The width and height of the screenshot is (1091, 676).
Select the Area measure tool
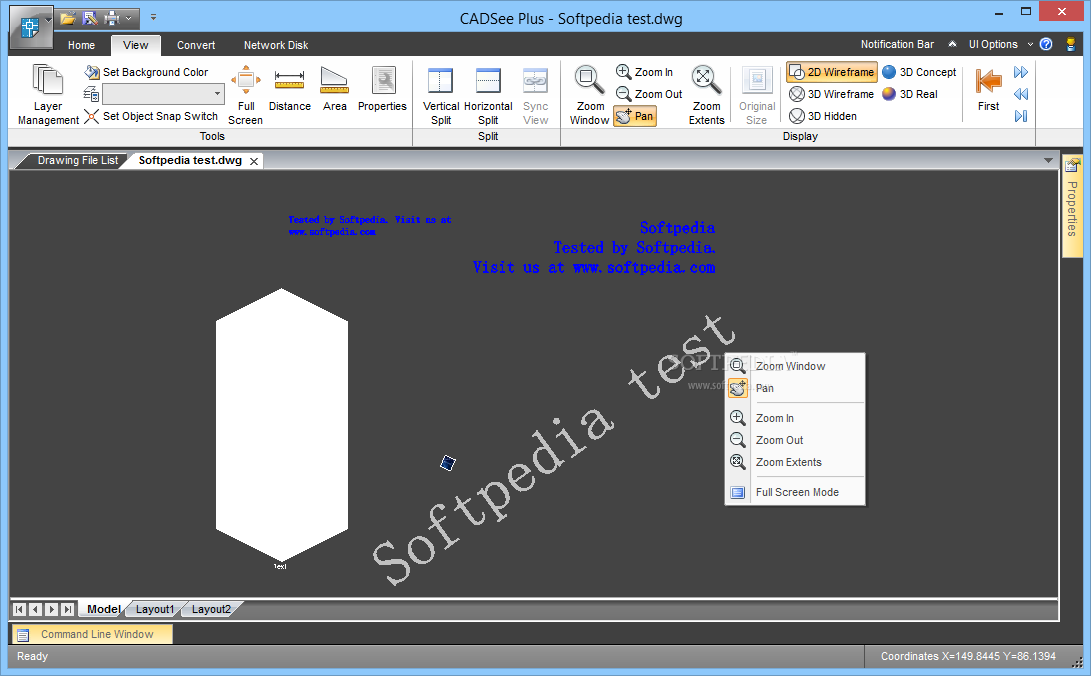335,88
